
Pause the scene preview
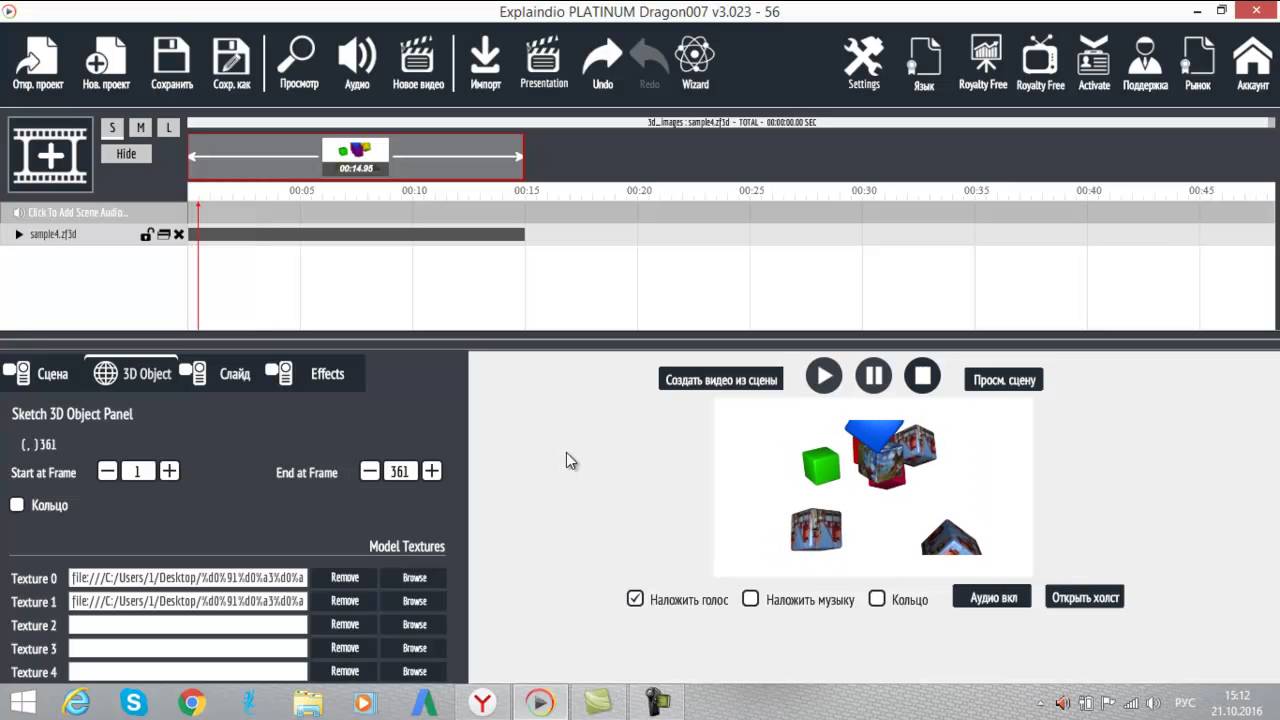point(873,376)
